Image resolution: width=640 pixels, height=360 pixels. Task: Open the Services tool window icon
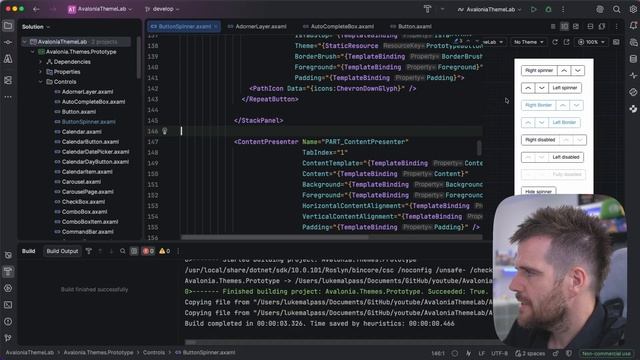[x=8, y=288]
